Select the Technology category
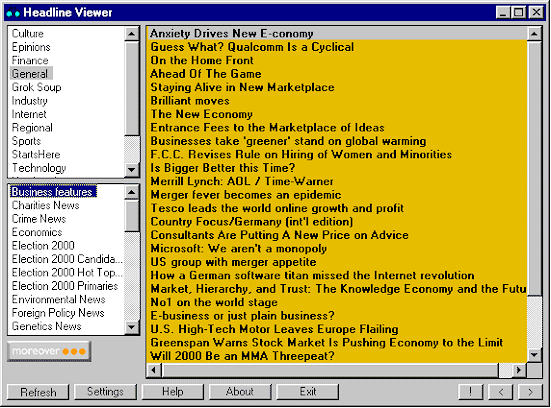 (x=39, y=168)
